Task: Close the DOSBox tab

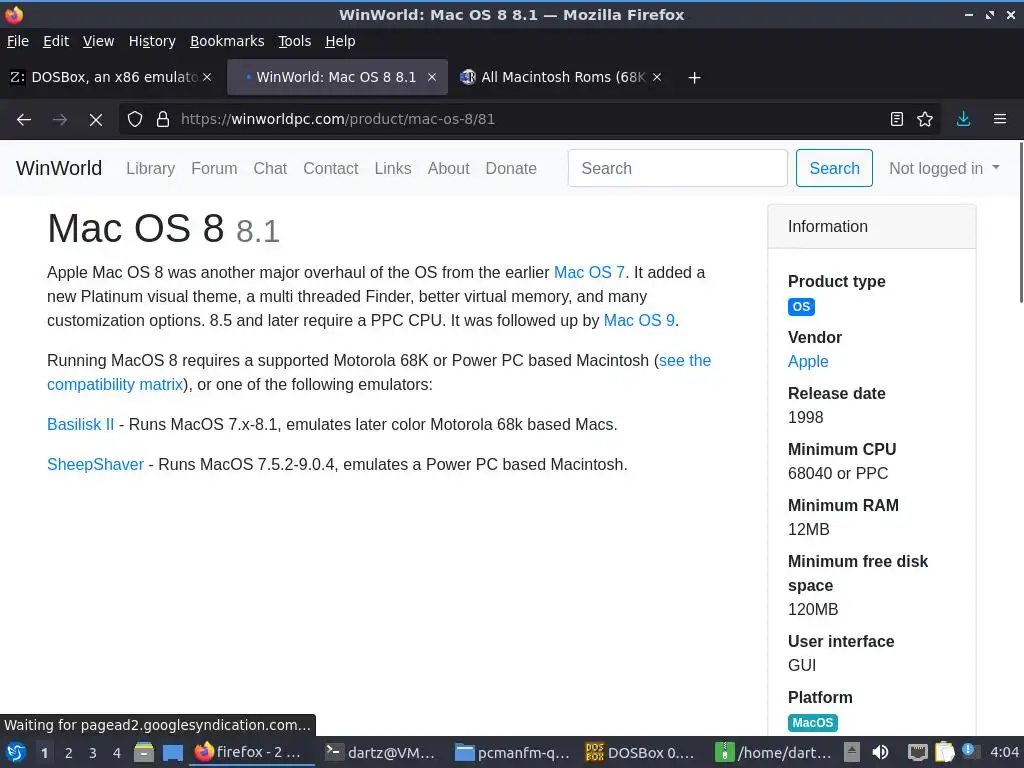Action: [207, 77]
